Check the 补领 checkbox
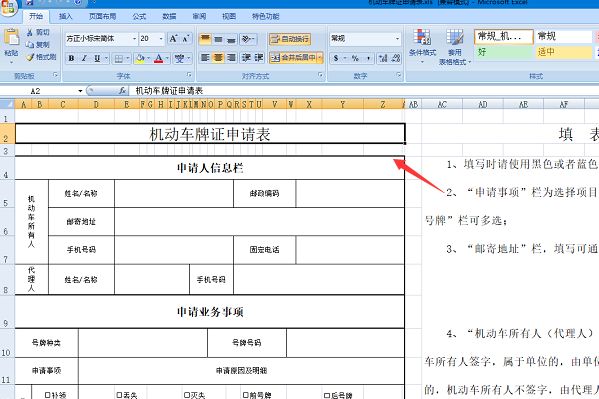The image size is (599, 399). 48,395
